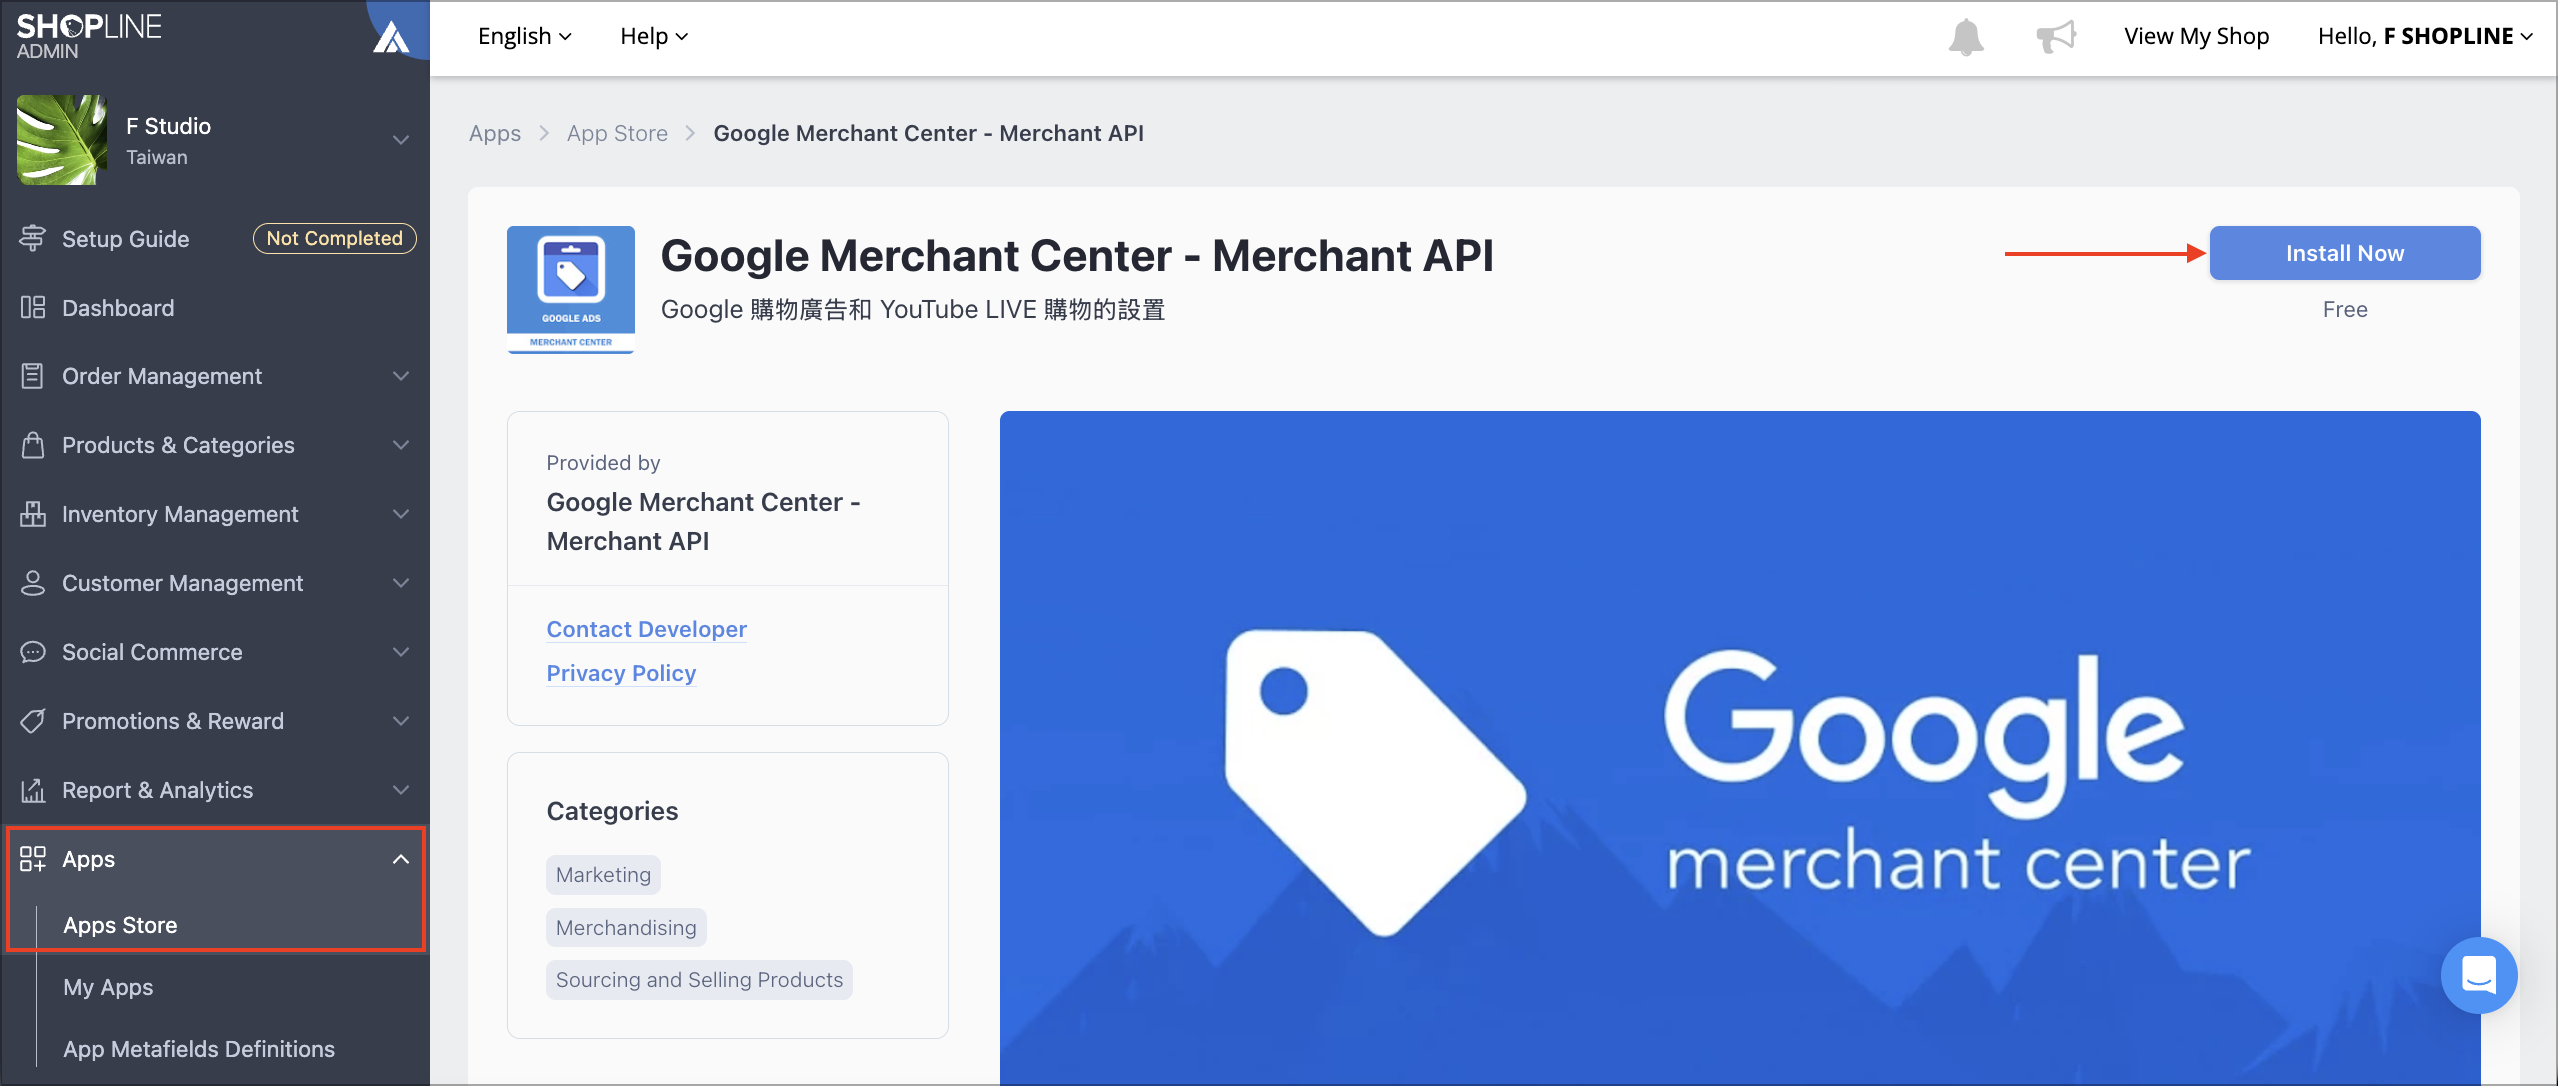The height and width of the screenshot is (1086, 2558).
Task: Click the Google Merchant Center - Merchant API heading
Action: click(x=1077, y=256)
